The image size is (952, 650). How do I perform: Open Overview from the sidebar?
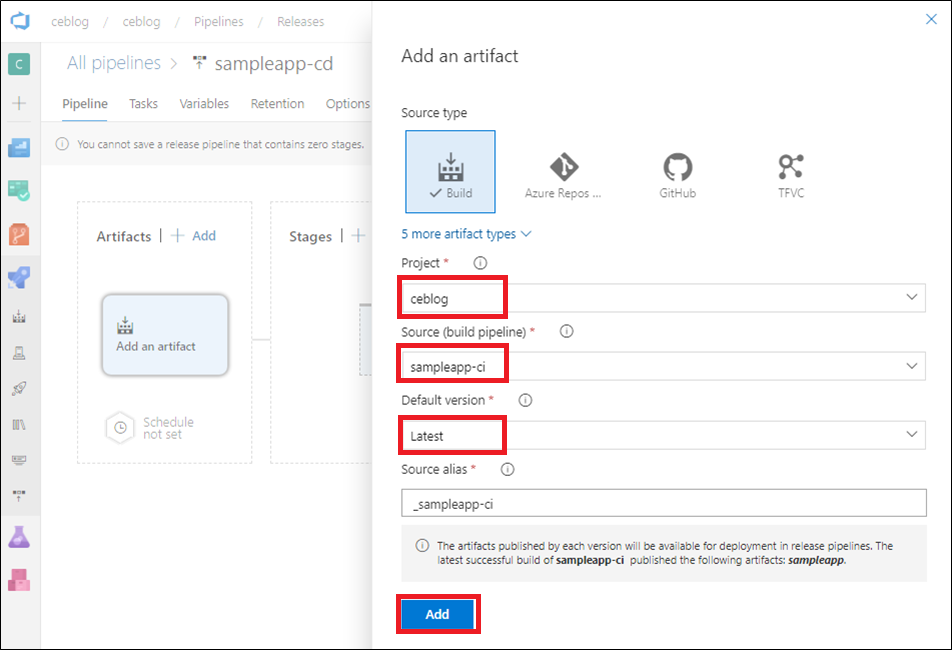click(x=19, y=147)
